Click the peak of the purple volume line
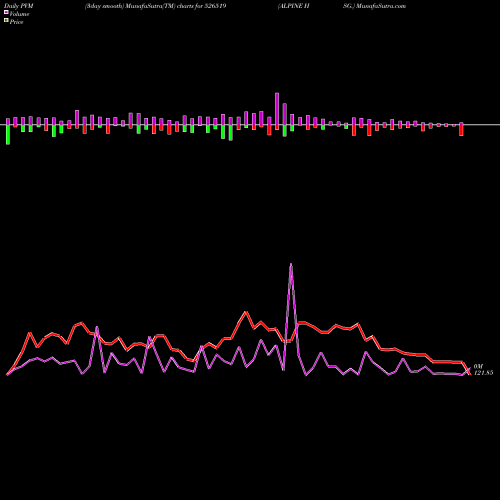This screenshot has width=500, height=500. click(x=291, y=264)
